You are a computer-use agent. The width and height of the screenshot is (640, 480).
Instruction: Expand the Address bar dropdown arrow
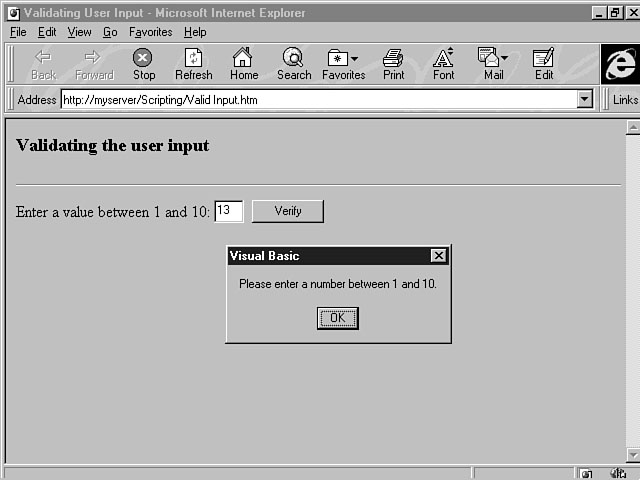(x=585, y=100)
